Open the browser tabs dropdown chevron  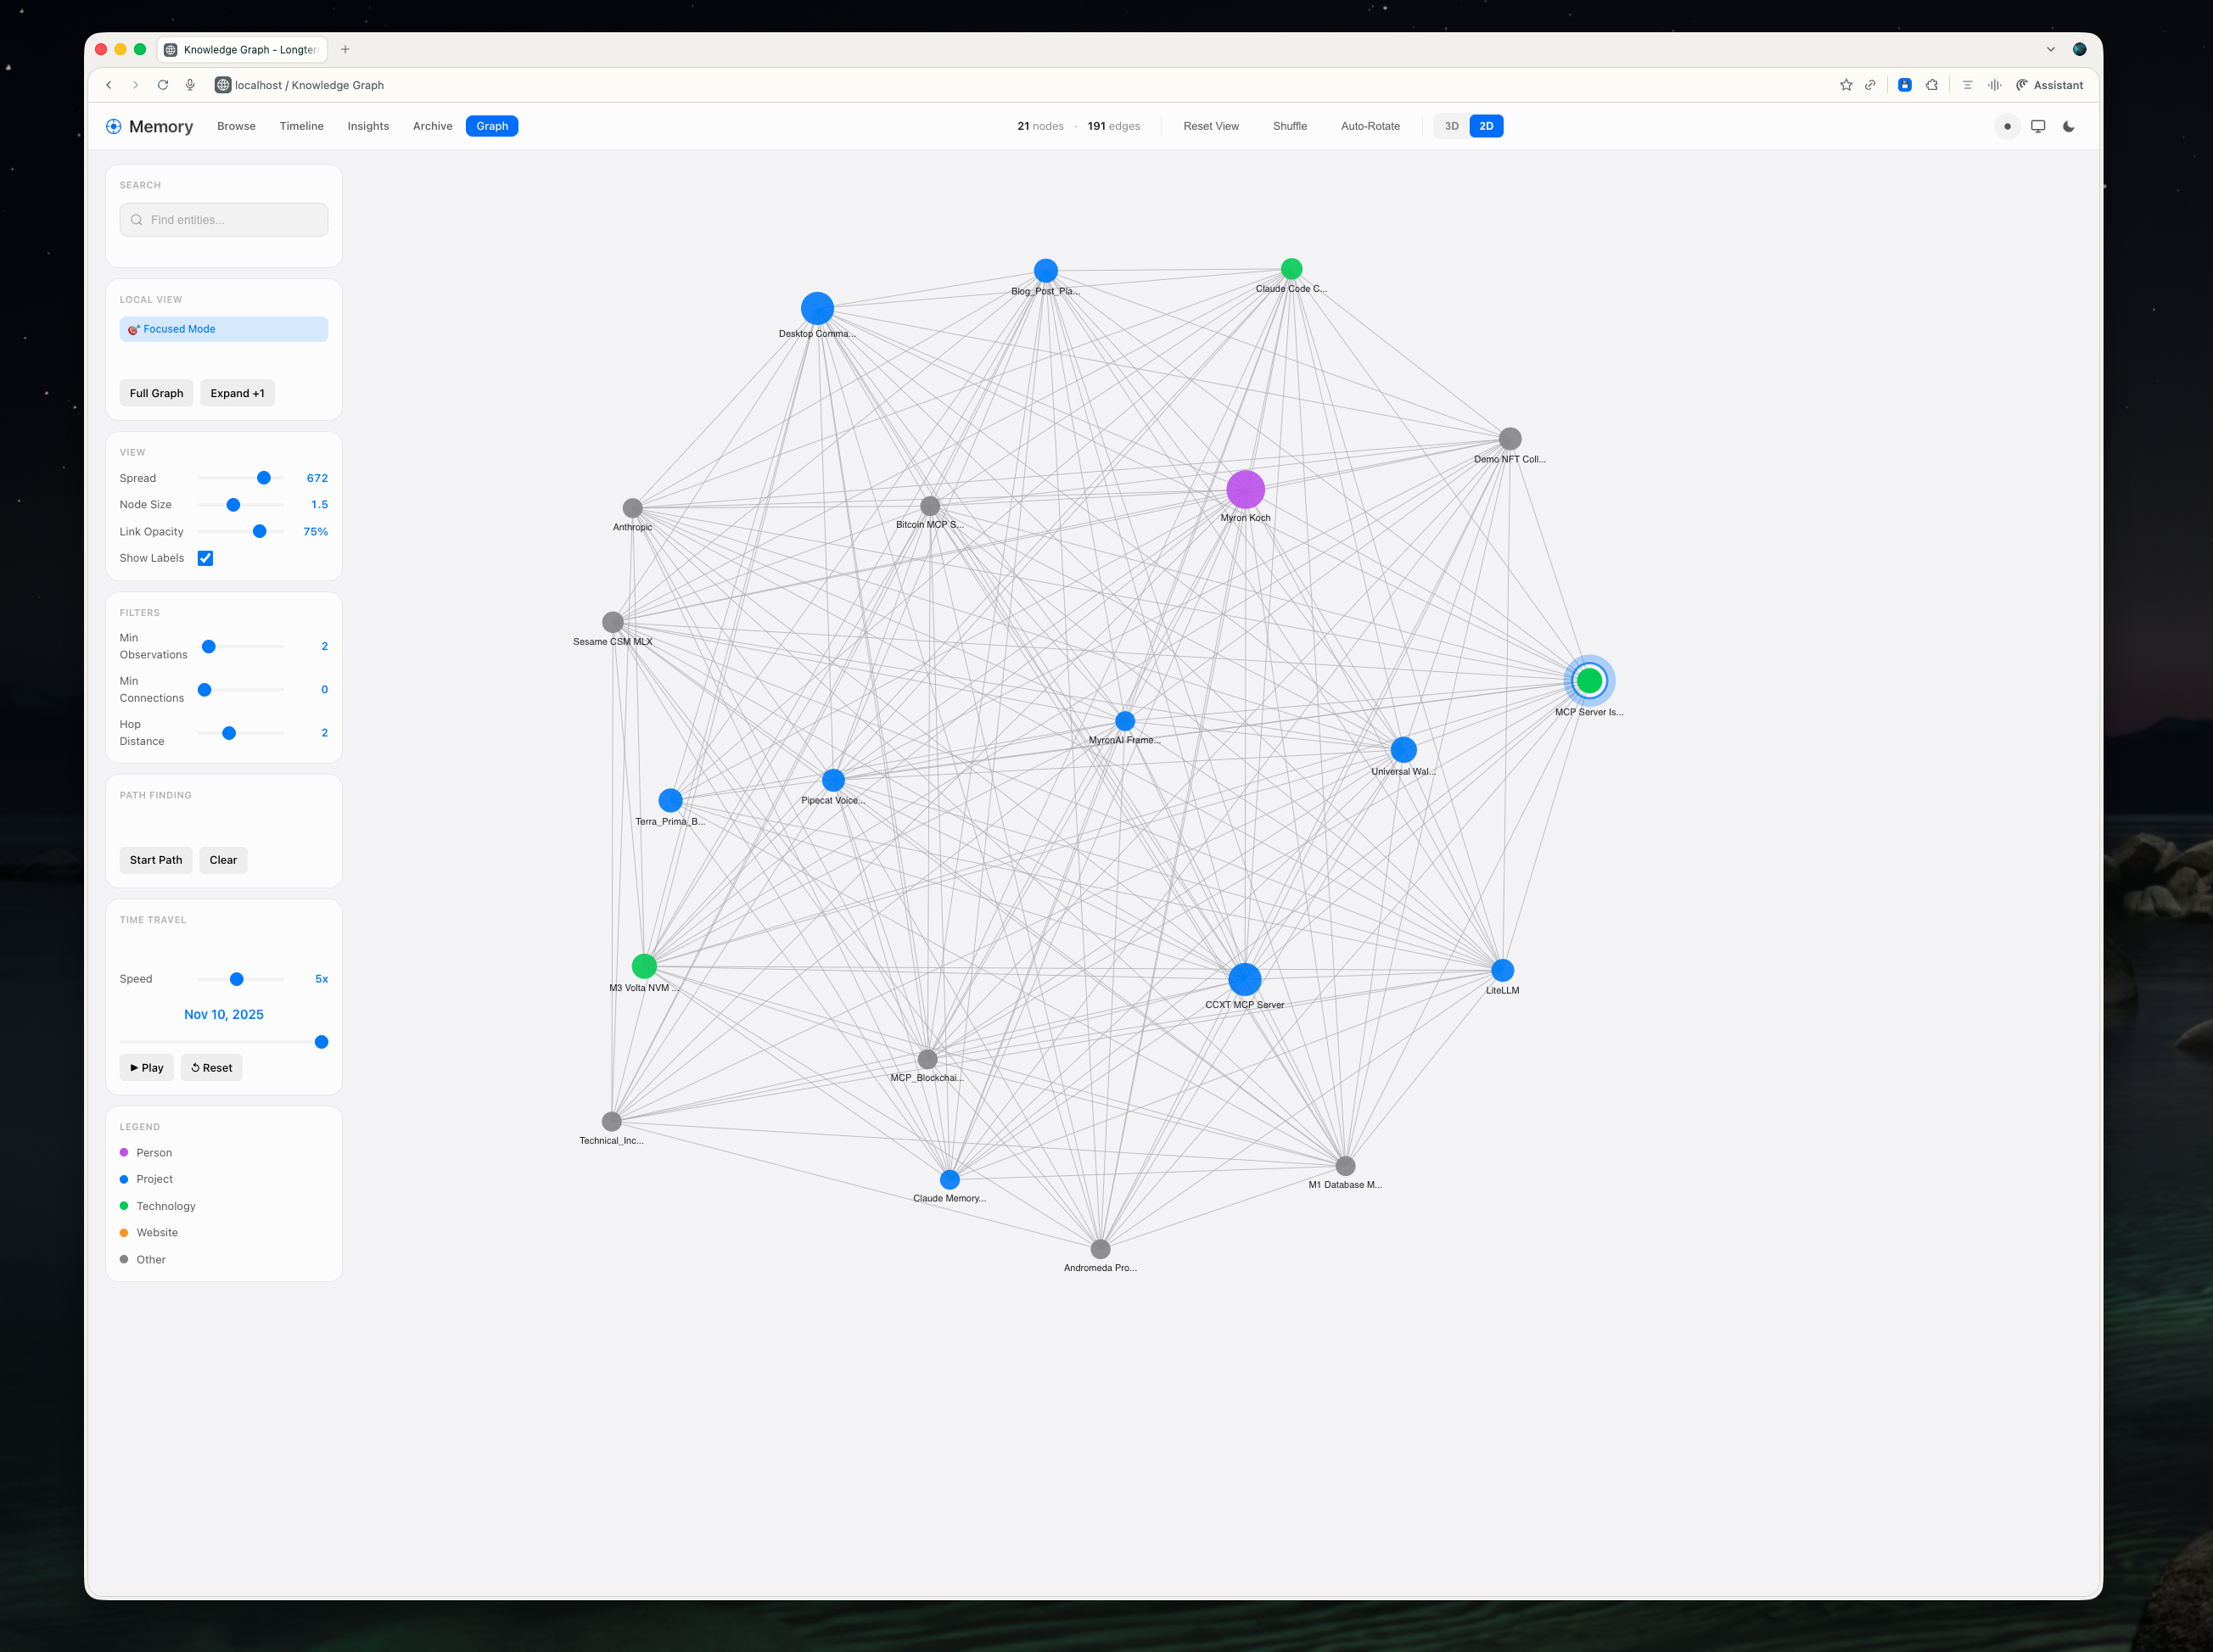pos(2051,49)
